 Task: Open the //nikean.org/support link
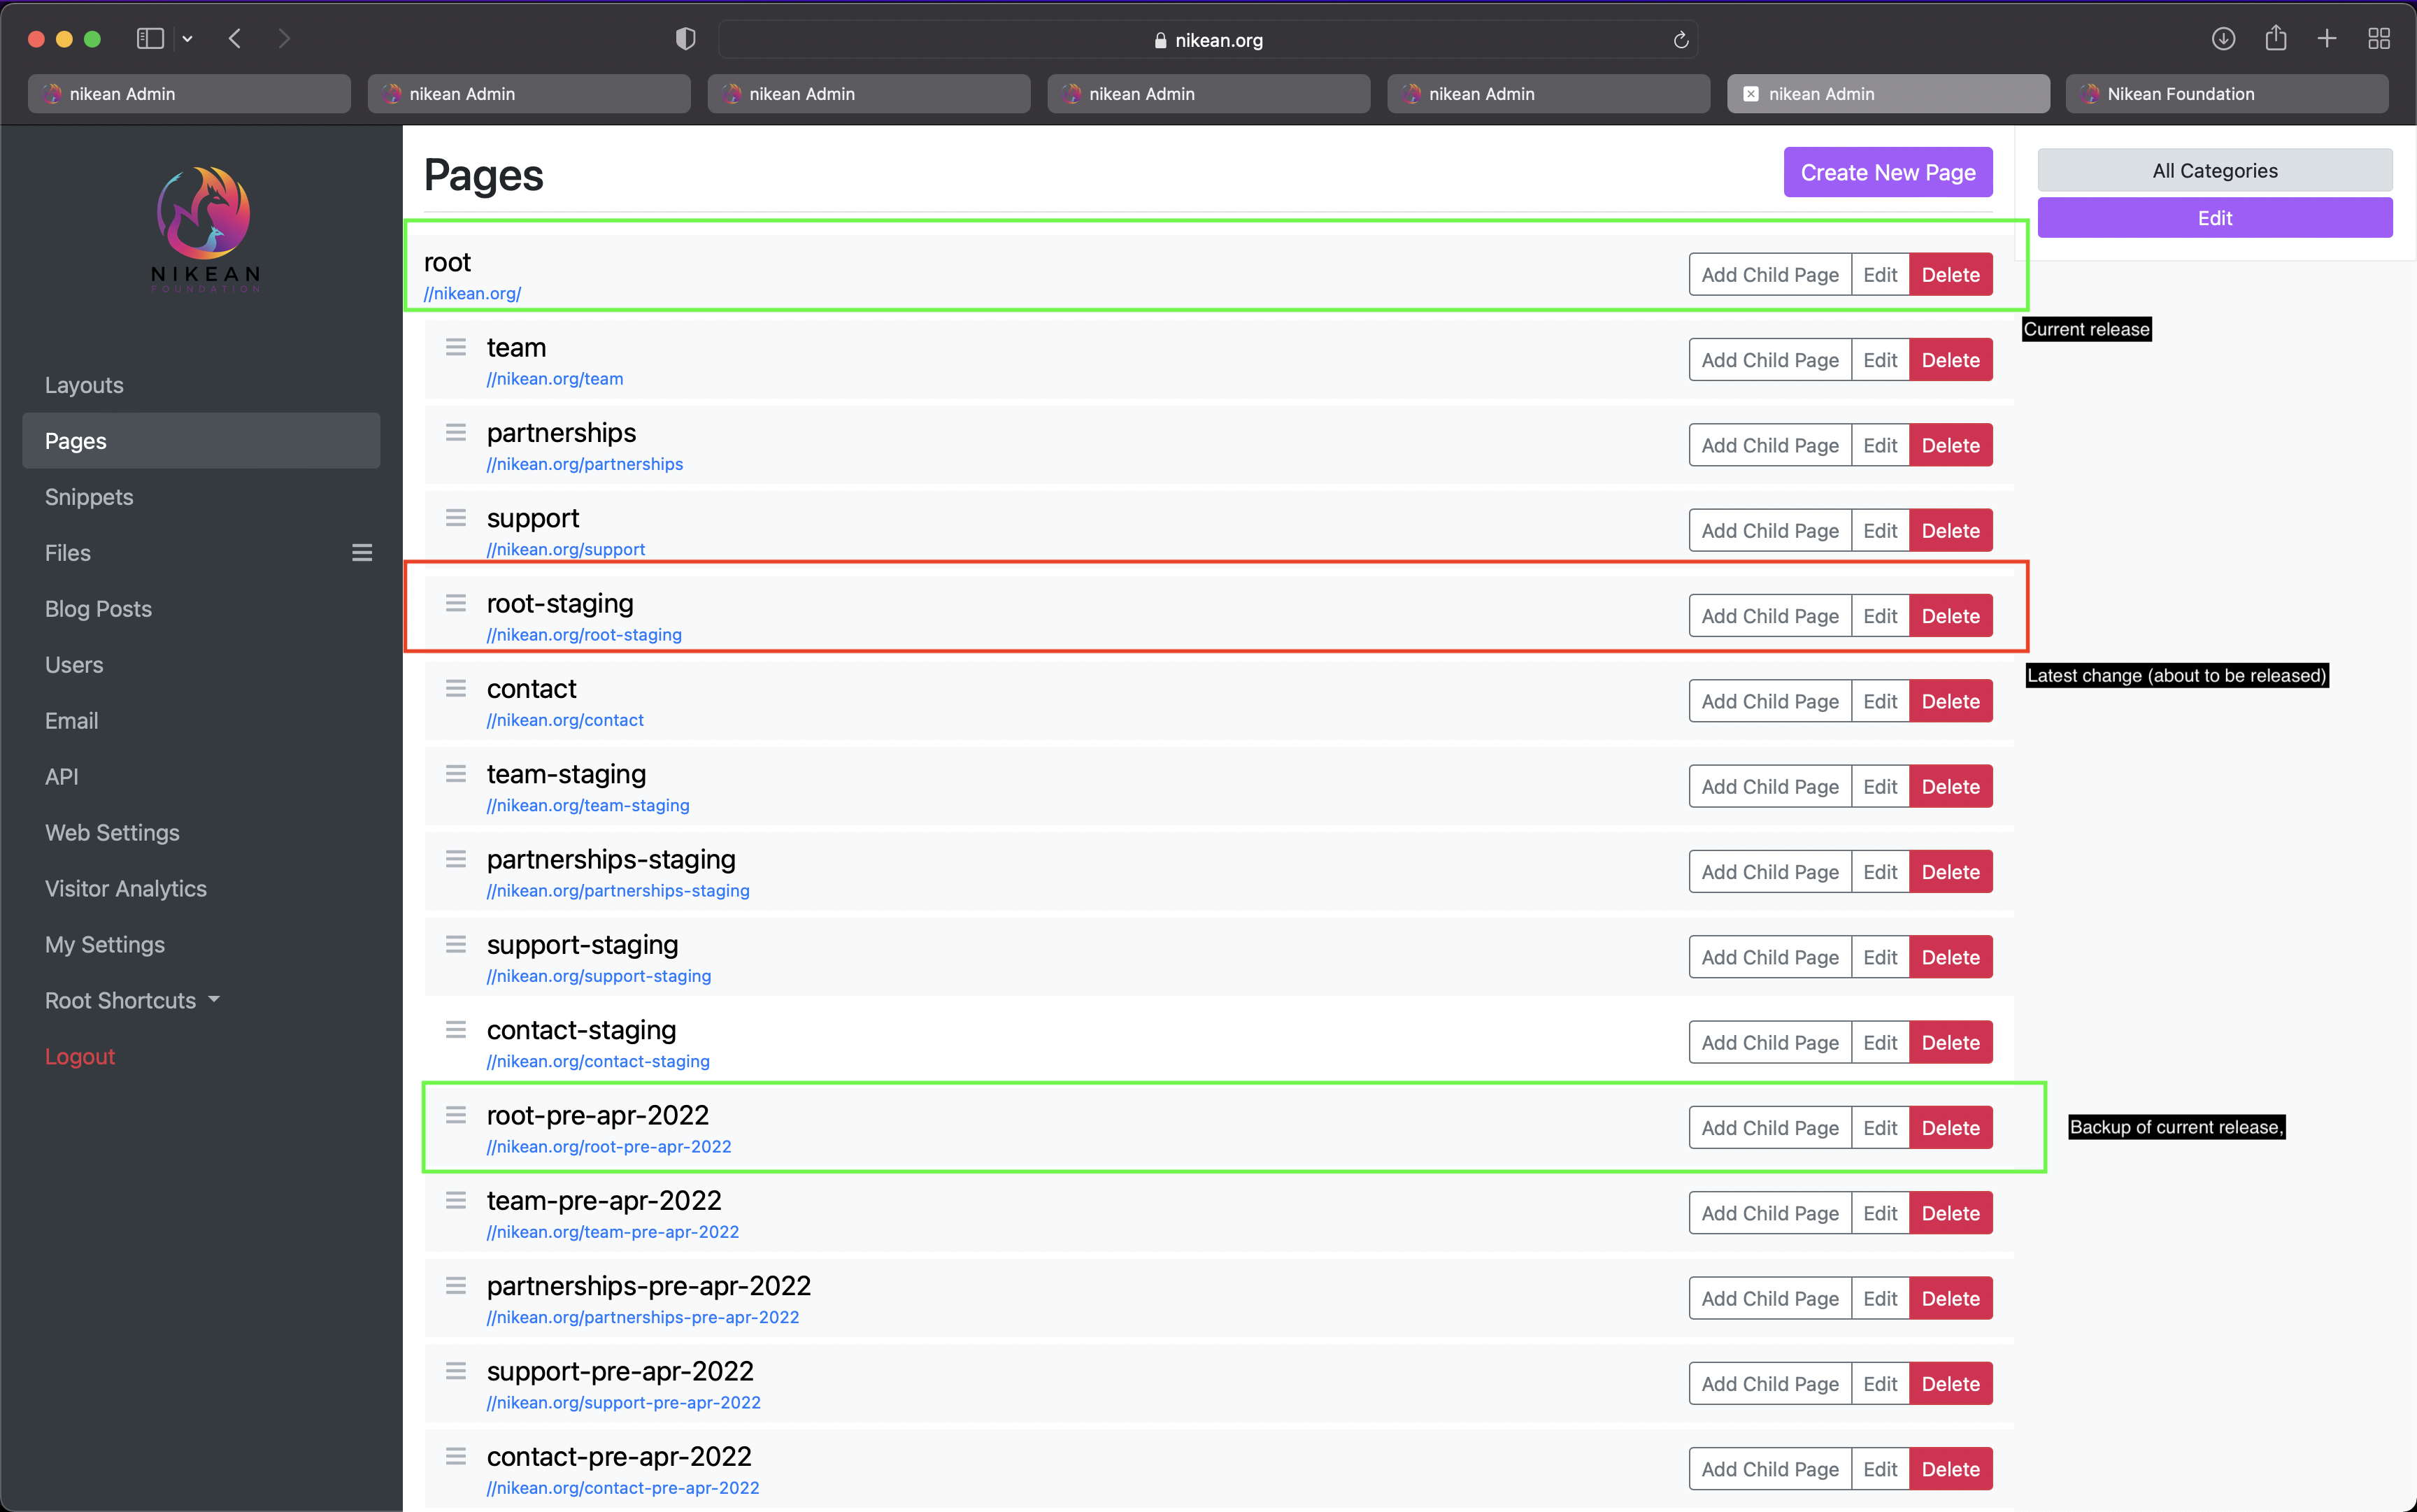[x=566, y=549]
